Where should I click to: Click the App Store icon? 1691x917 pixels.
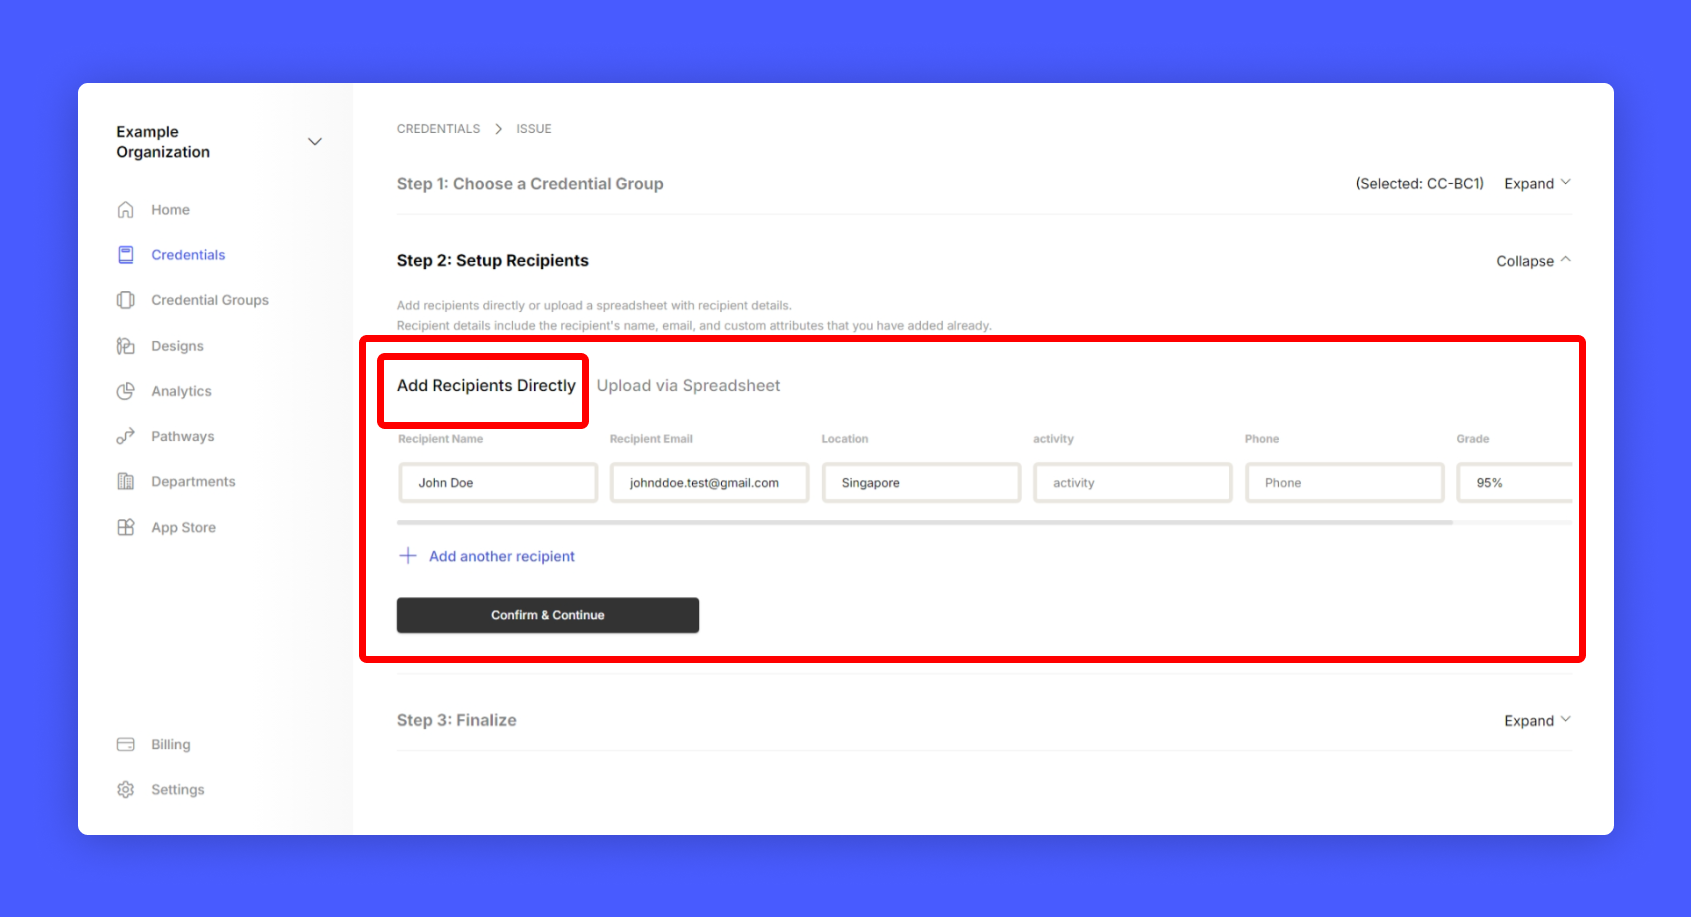tap(126, 527)
